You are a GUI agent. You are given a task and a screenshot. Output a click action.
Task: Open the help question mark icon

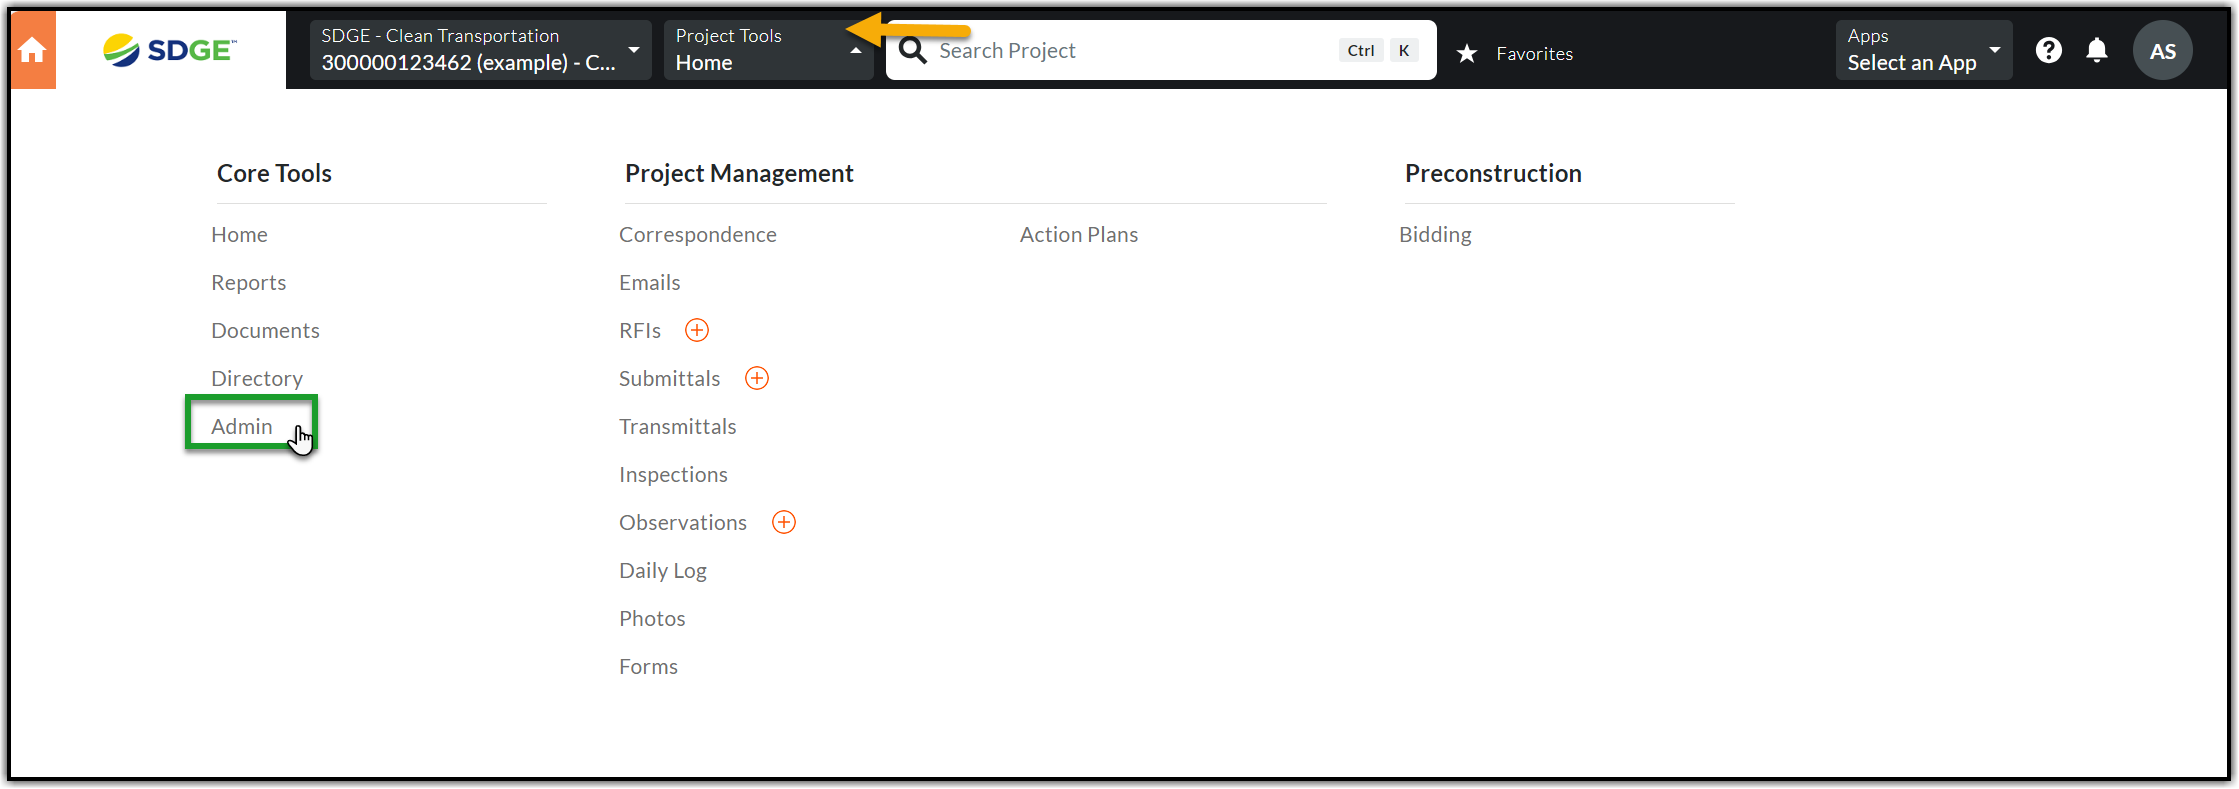(2048, 50)
